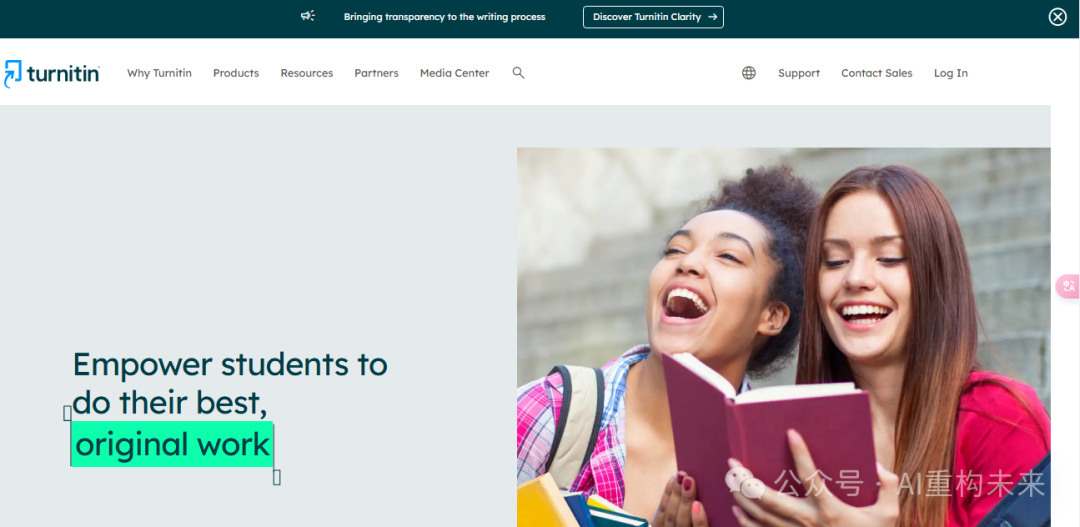
Task: Click the megaphone icon in announcement banner
Action: (x=308, y=17)
